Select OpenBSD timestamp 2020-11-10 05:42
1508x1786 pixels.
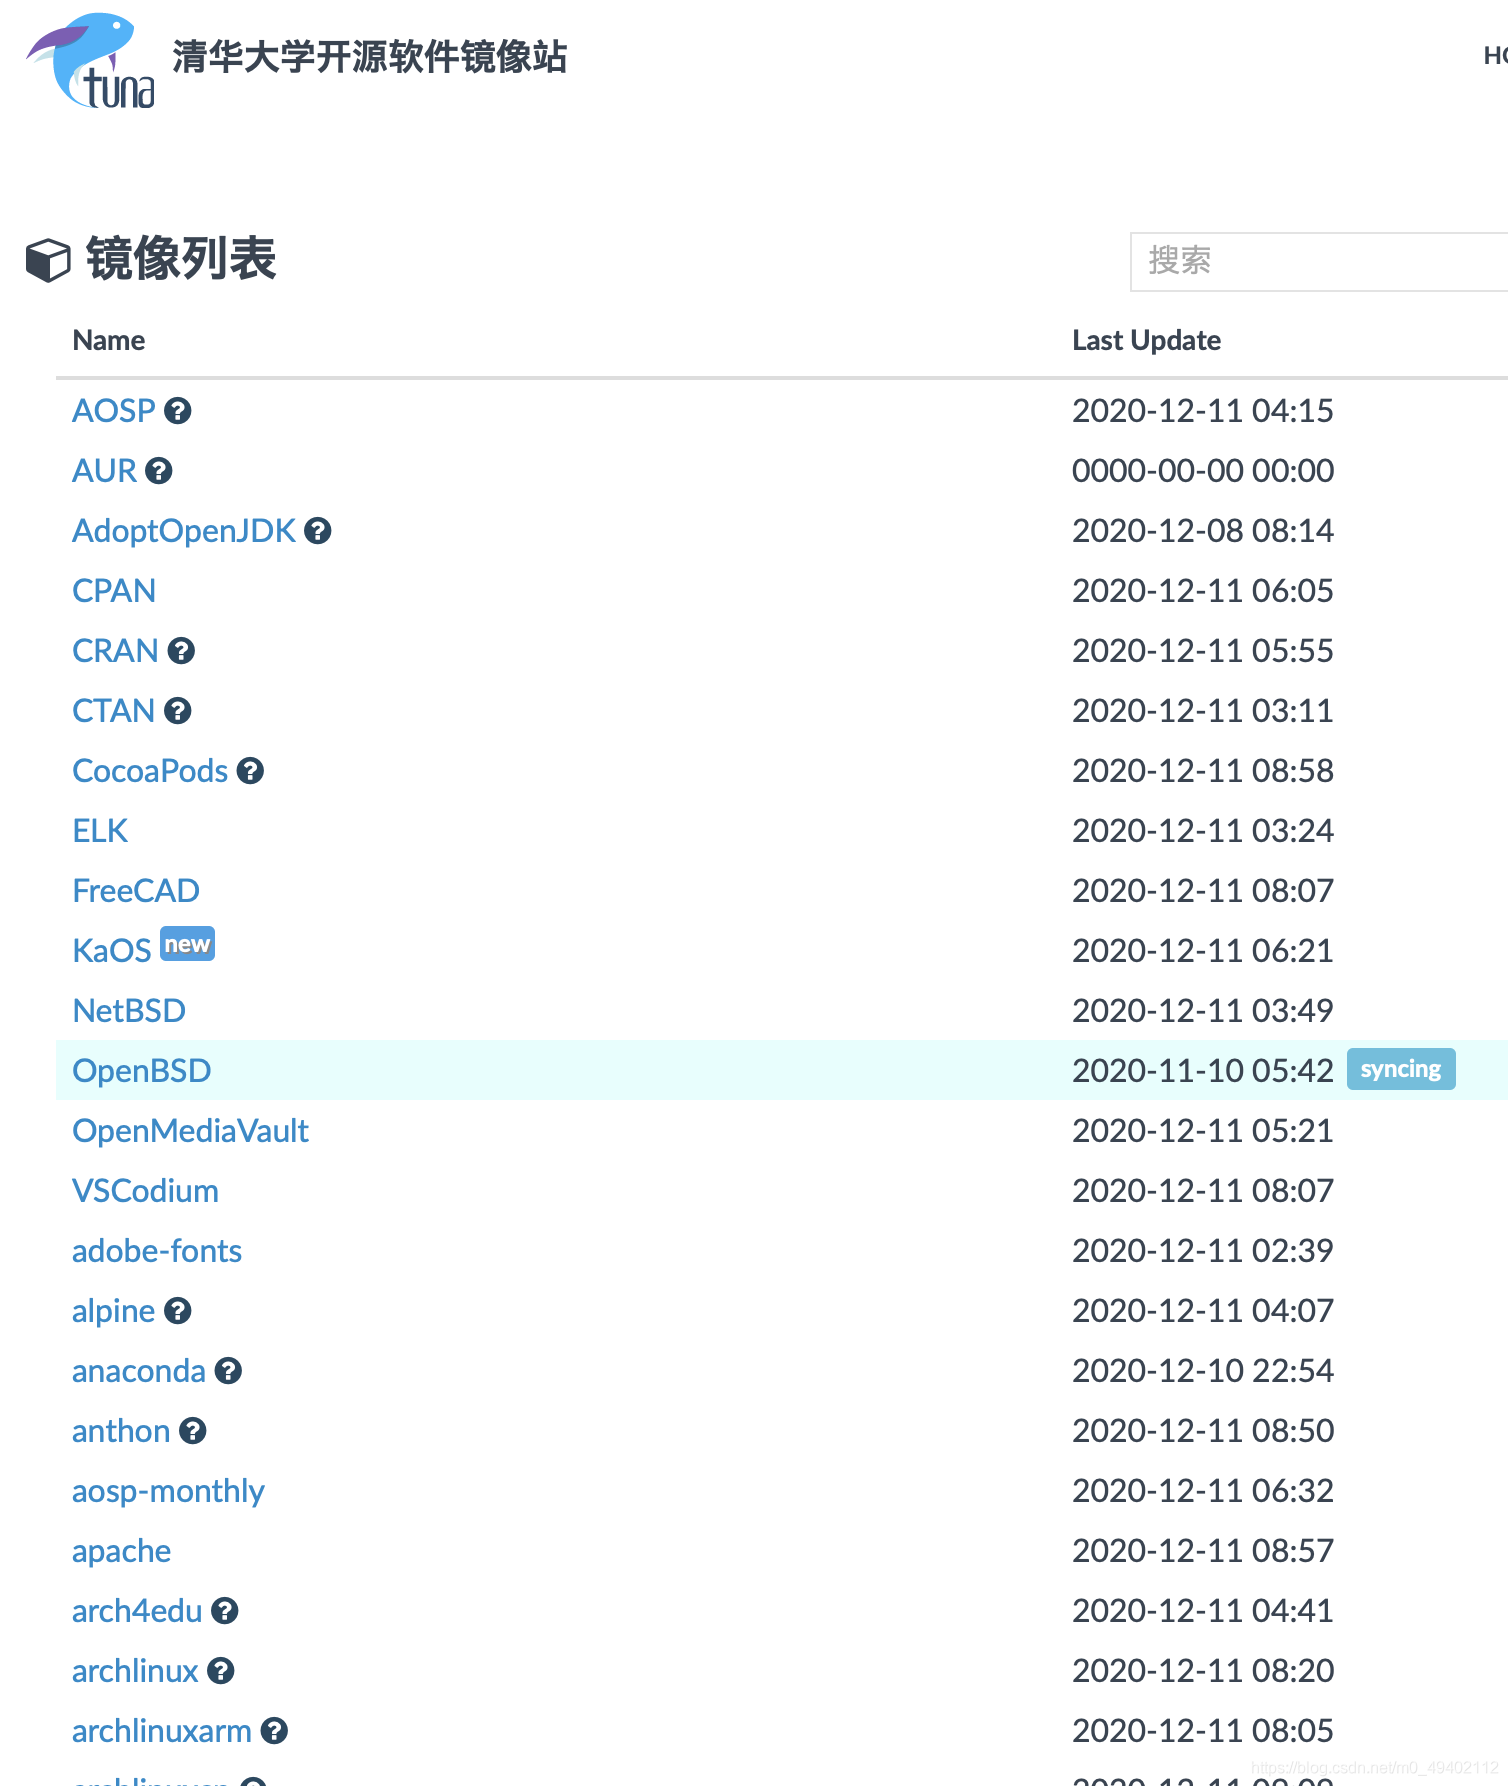point(1203,1071)
